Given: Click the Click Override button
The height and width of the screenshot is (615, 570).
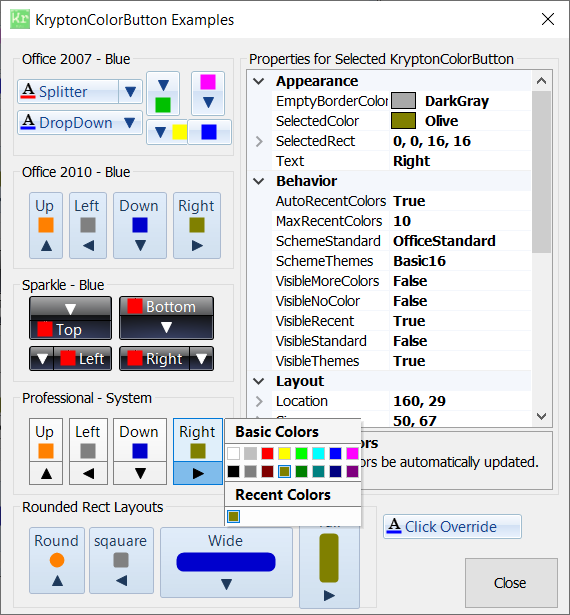Looking at the screenshot, I should pyautogui.click(x=452, y=526).
